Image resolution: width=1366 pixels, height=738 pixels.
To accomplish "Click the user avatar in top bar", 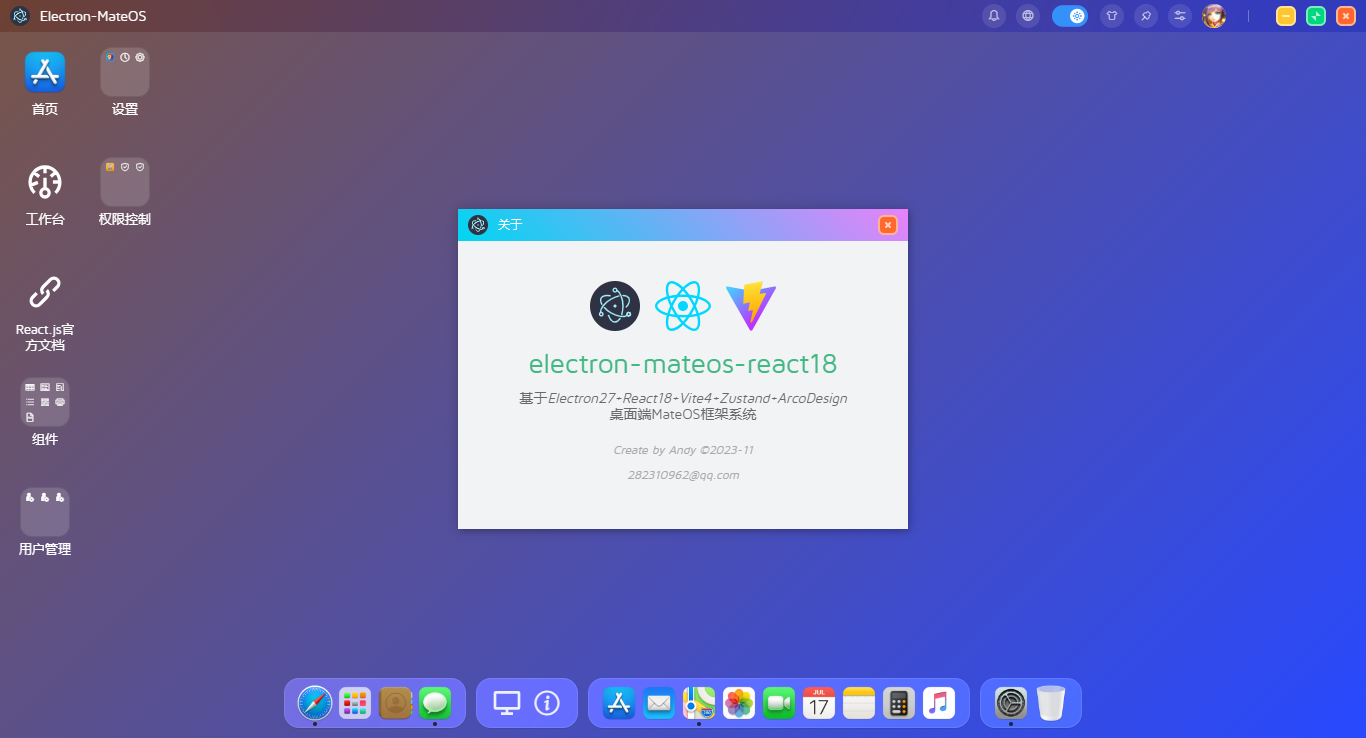I will click(x=1214, y=16).
